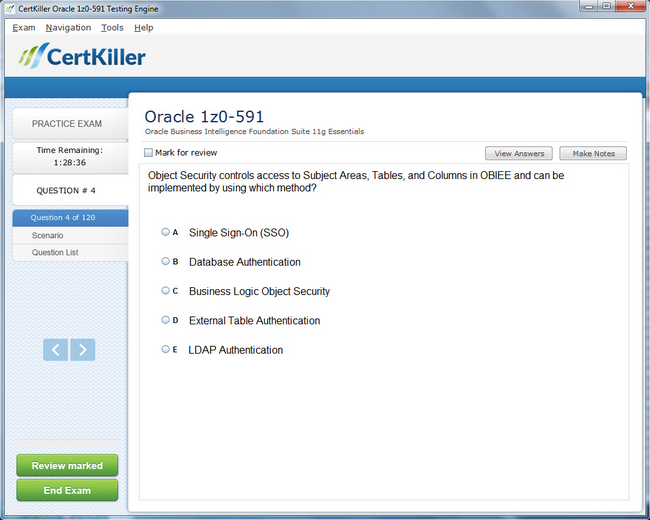
Task: Select answer C Business Logic Object Security
Action: pyautogui.click(x=165, y=291)
